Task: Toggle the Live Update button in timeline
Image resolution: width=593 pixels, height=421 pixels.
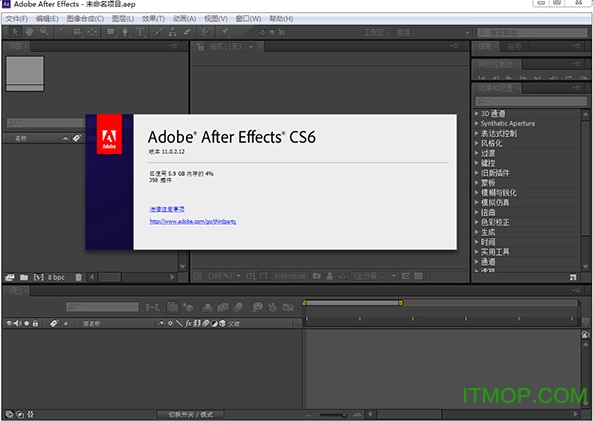Action: [x=172, y=307]
